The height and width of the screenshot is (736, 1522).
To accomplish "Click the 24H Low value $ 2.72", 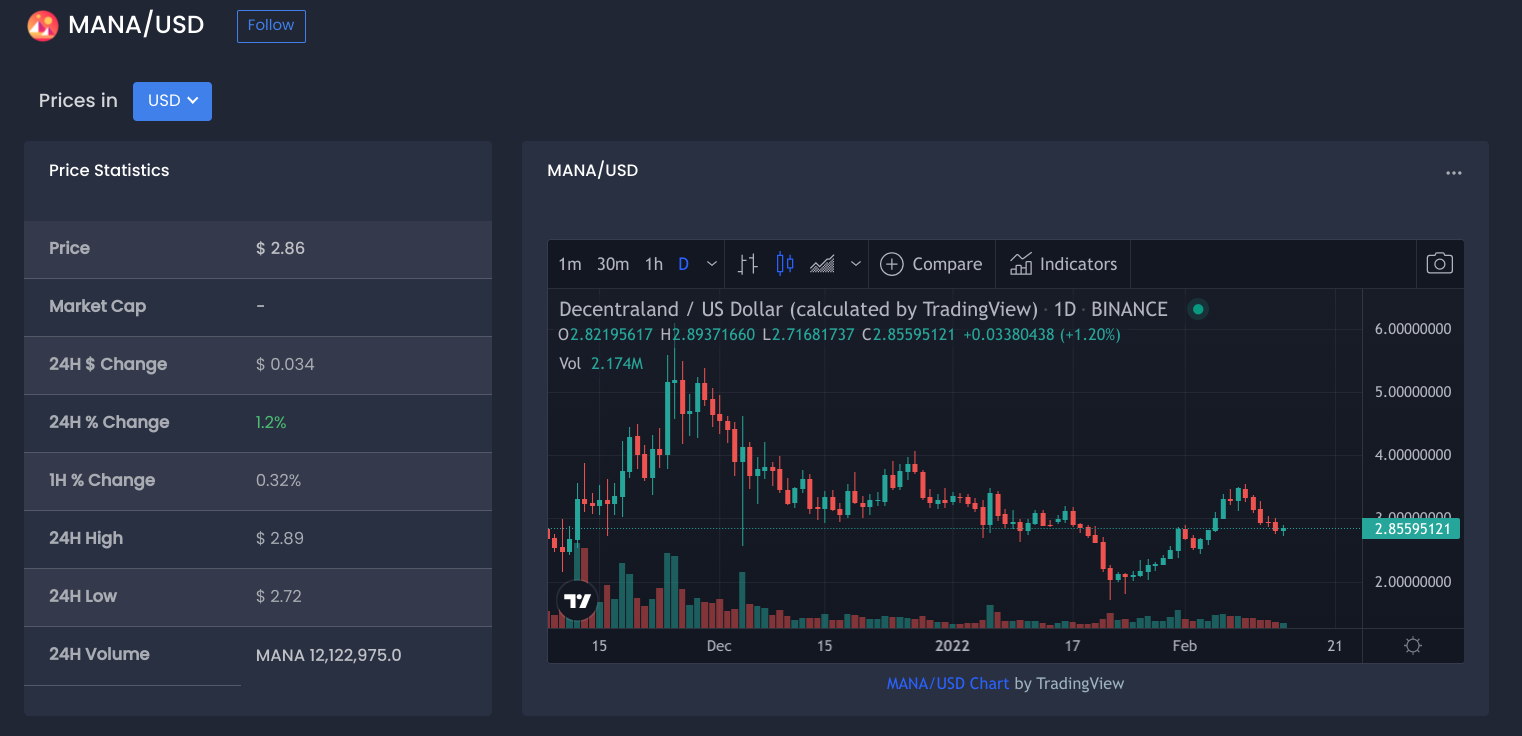I will click(x=279, y=596).
